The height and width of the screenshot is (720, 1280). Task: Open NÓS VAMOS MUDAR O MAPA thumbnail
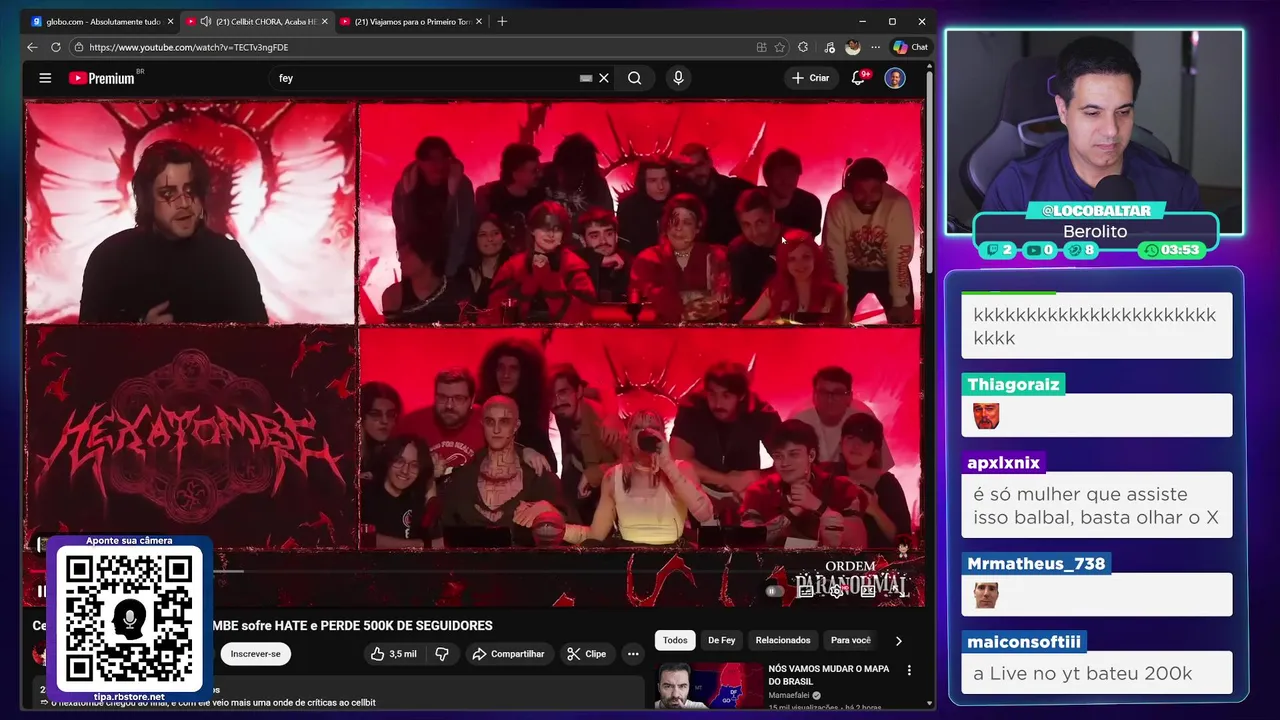[x=709, y=687]
